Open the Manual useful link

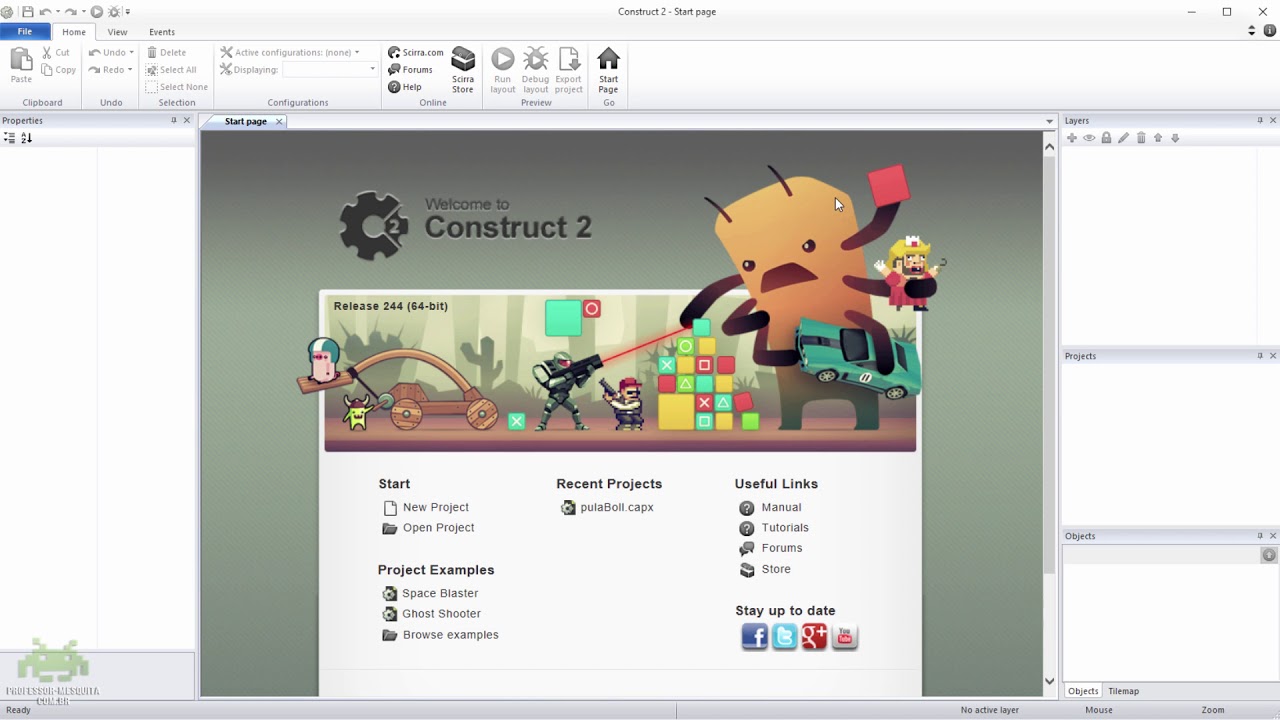click(781, 507)
